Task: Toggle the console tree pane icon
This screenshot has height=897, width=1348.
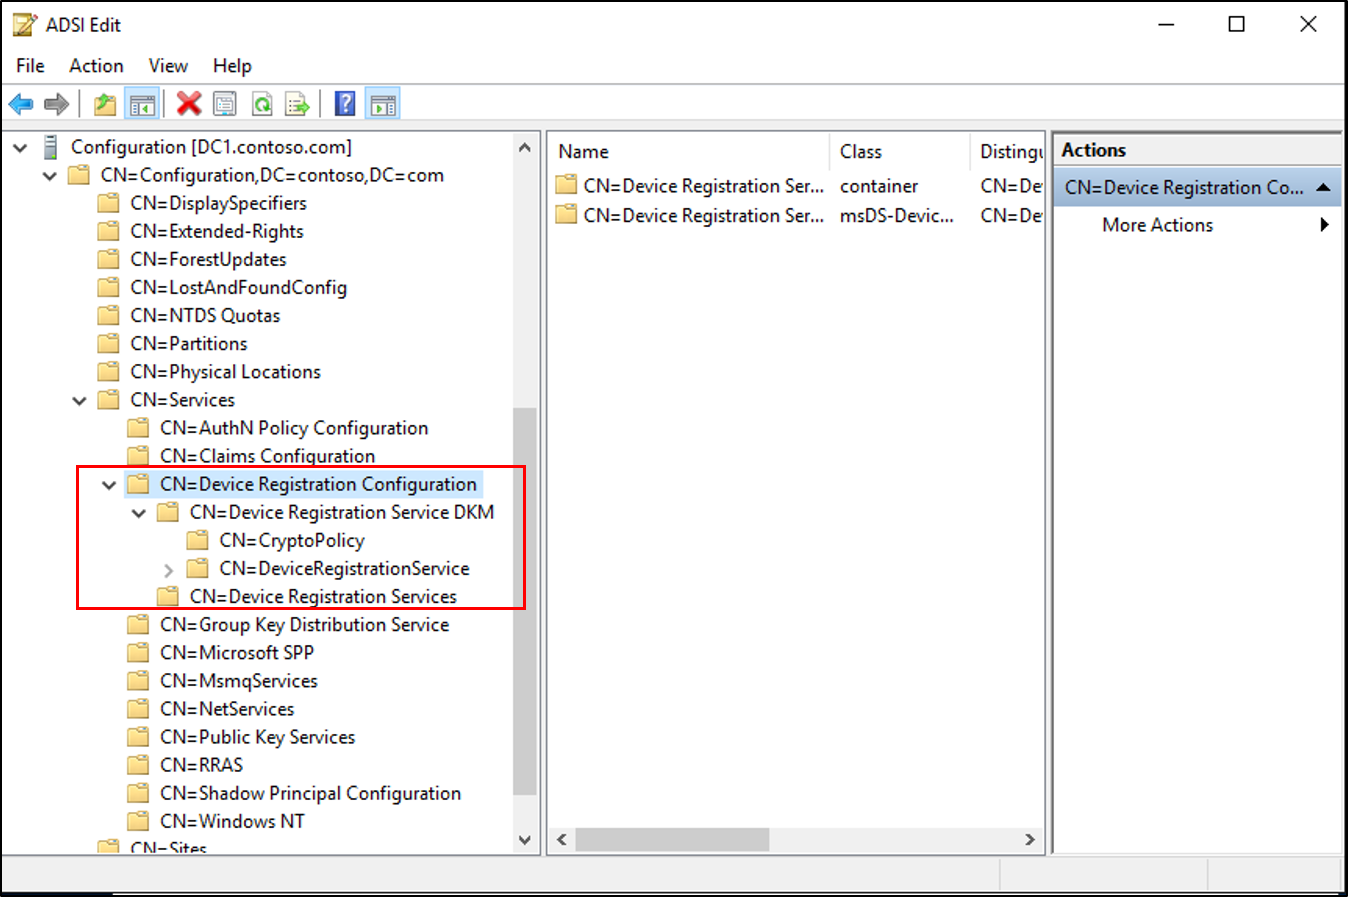Action: click(142, 103)
